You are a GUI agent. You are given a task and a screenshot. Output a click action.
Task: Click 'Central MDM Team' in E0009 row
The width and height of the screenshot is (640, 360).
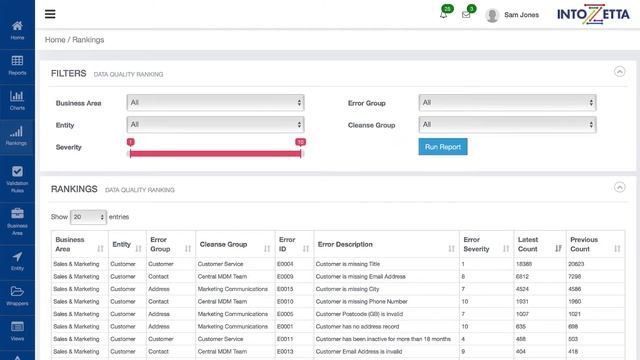tap(222, 276)
